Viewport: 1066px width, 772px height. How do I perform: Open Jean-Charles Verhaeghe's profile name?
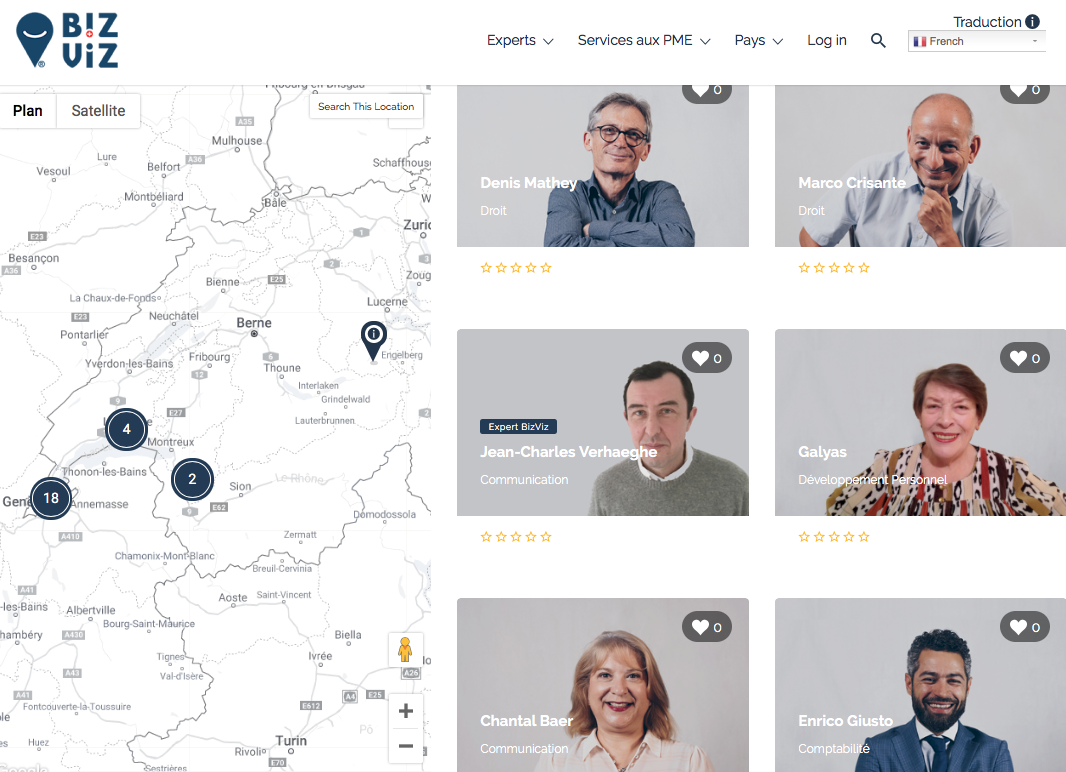pos(568,452)
